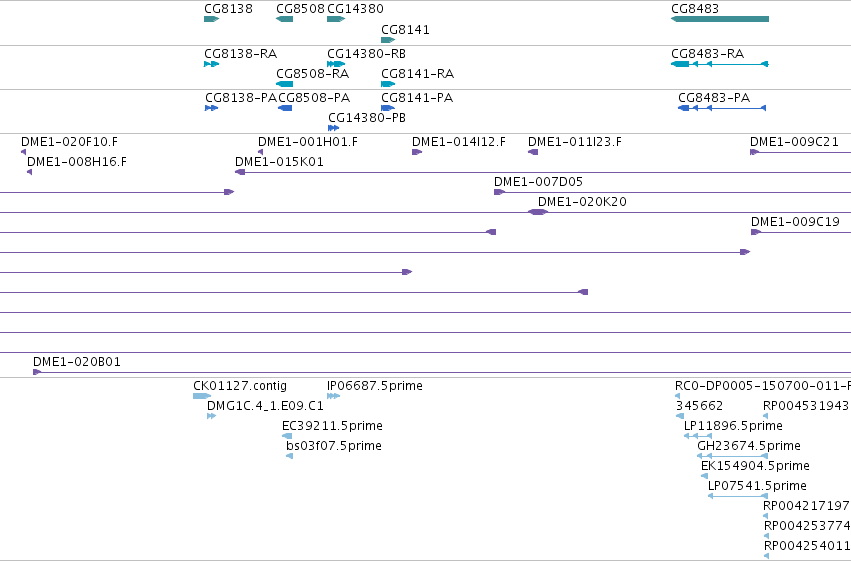Select the CG8138 gene feature

tap(212, 19)
